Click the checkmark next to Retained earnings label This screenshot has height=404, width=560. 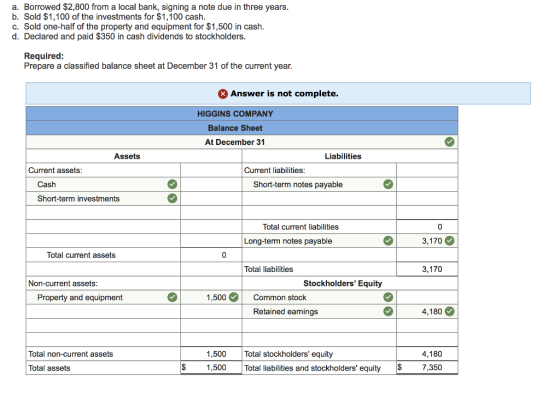pyautogui.click(x=388, y=311)
